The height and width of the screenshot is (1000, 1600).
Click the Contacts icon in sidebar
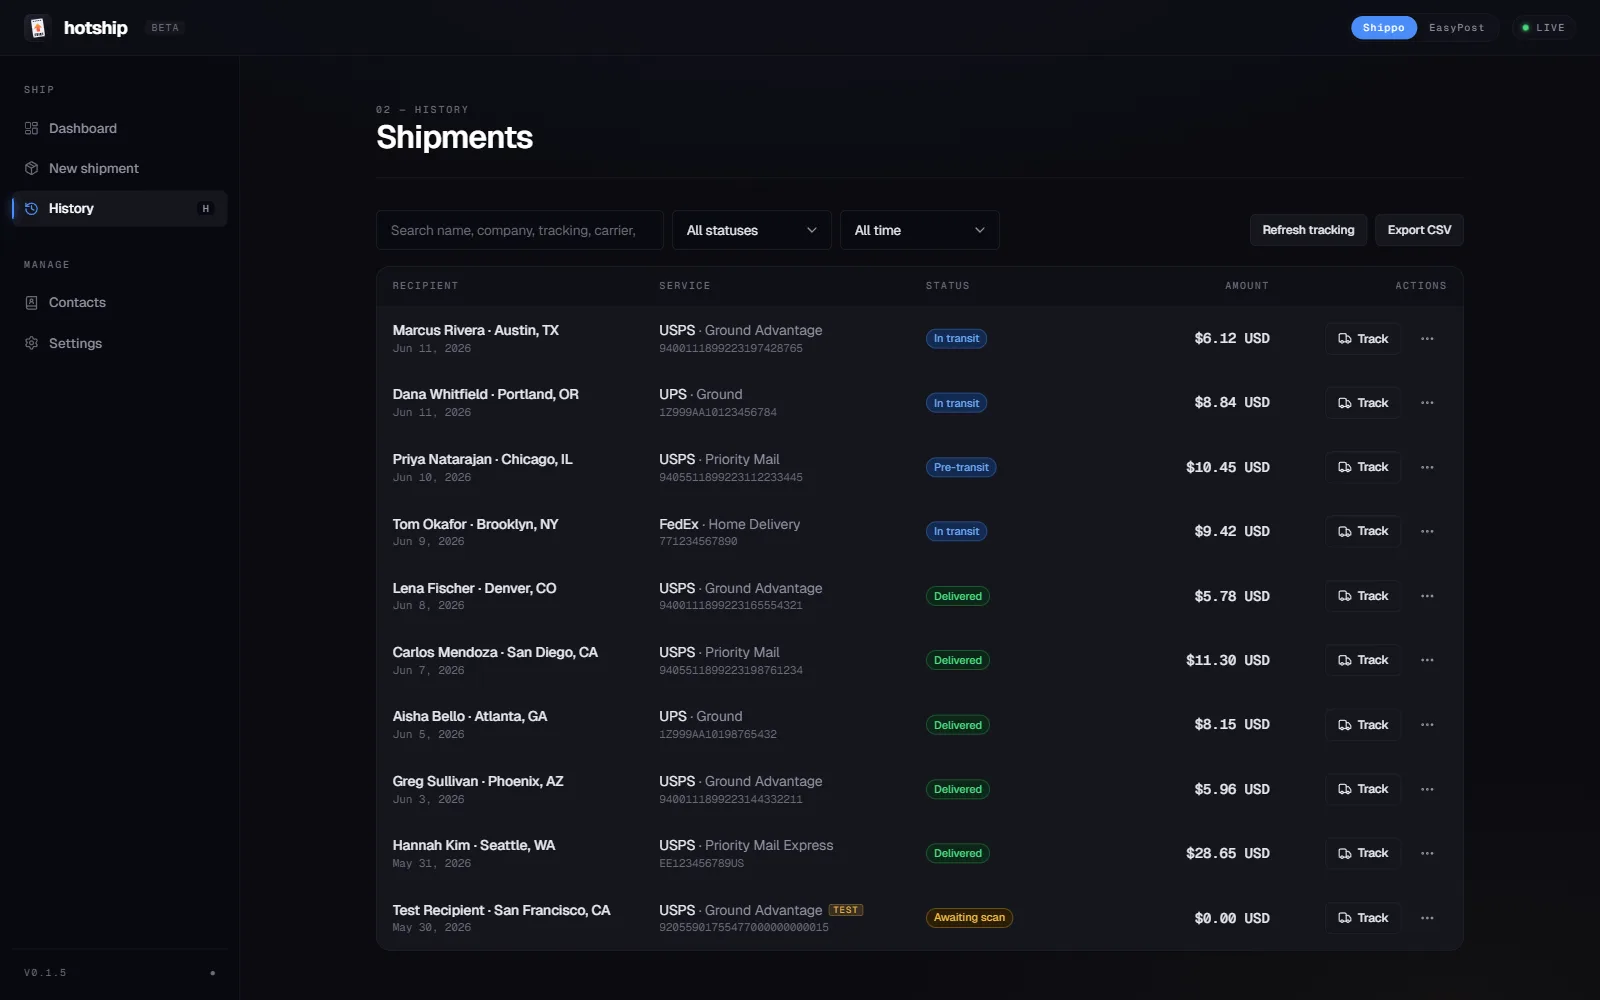coord(31,302)
